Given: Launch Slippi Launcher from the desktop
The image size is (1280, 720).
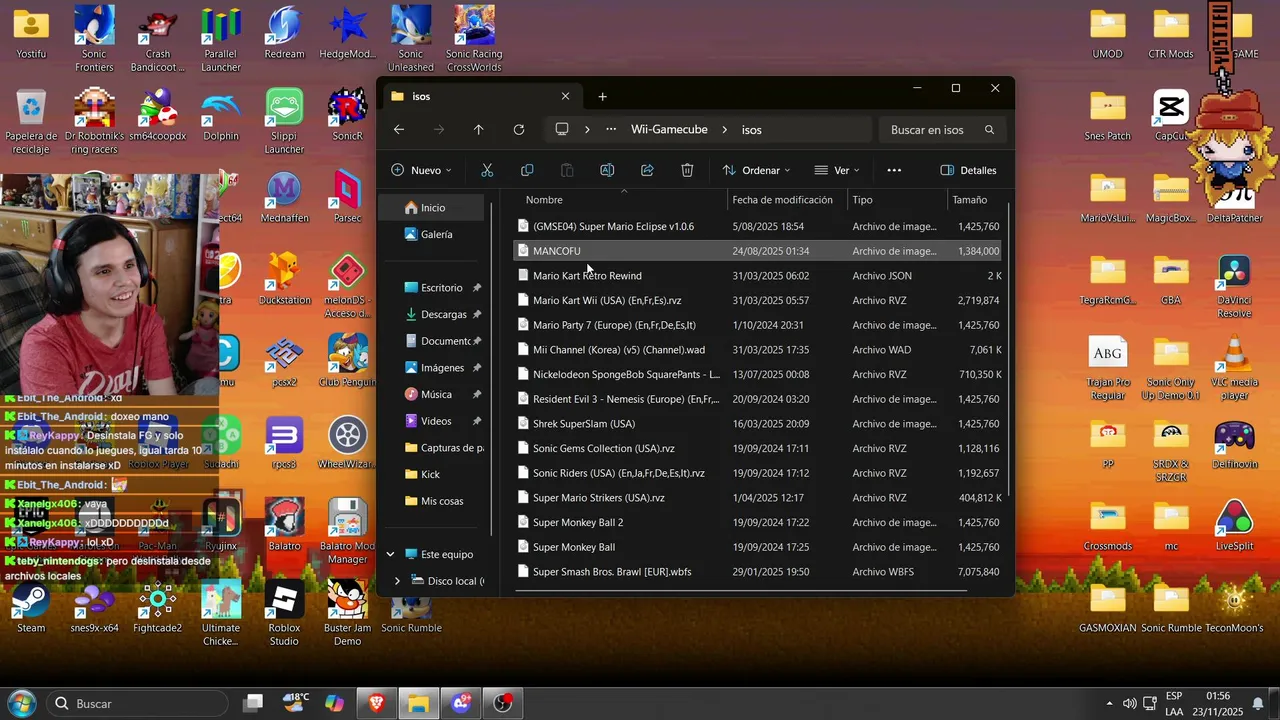Looking at the screenshot, I should click(x=284, y=122).
